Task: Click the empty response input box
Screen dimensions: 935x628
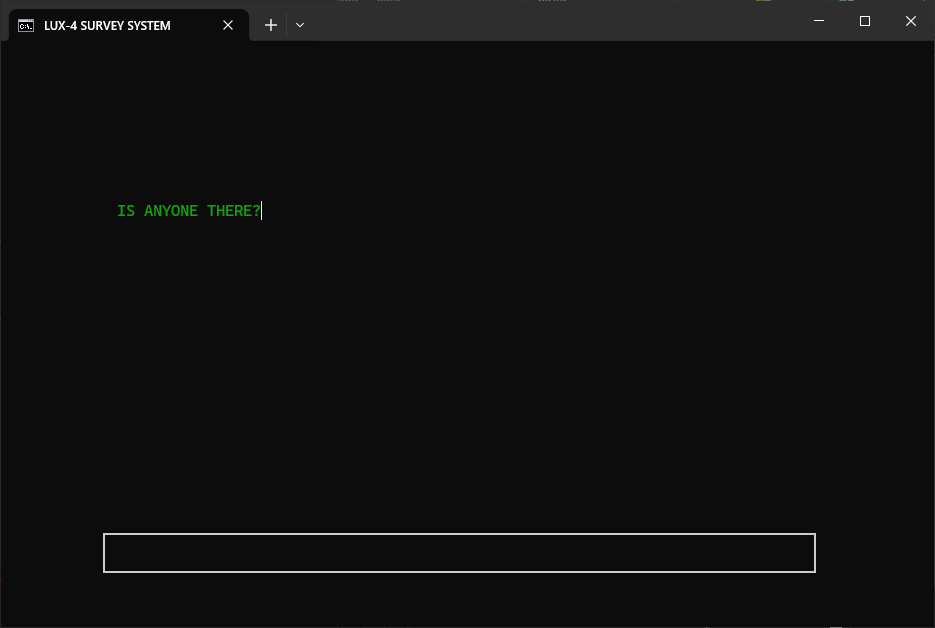Action: coord(459,553)
